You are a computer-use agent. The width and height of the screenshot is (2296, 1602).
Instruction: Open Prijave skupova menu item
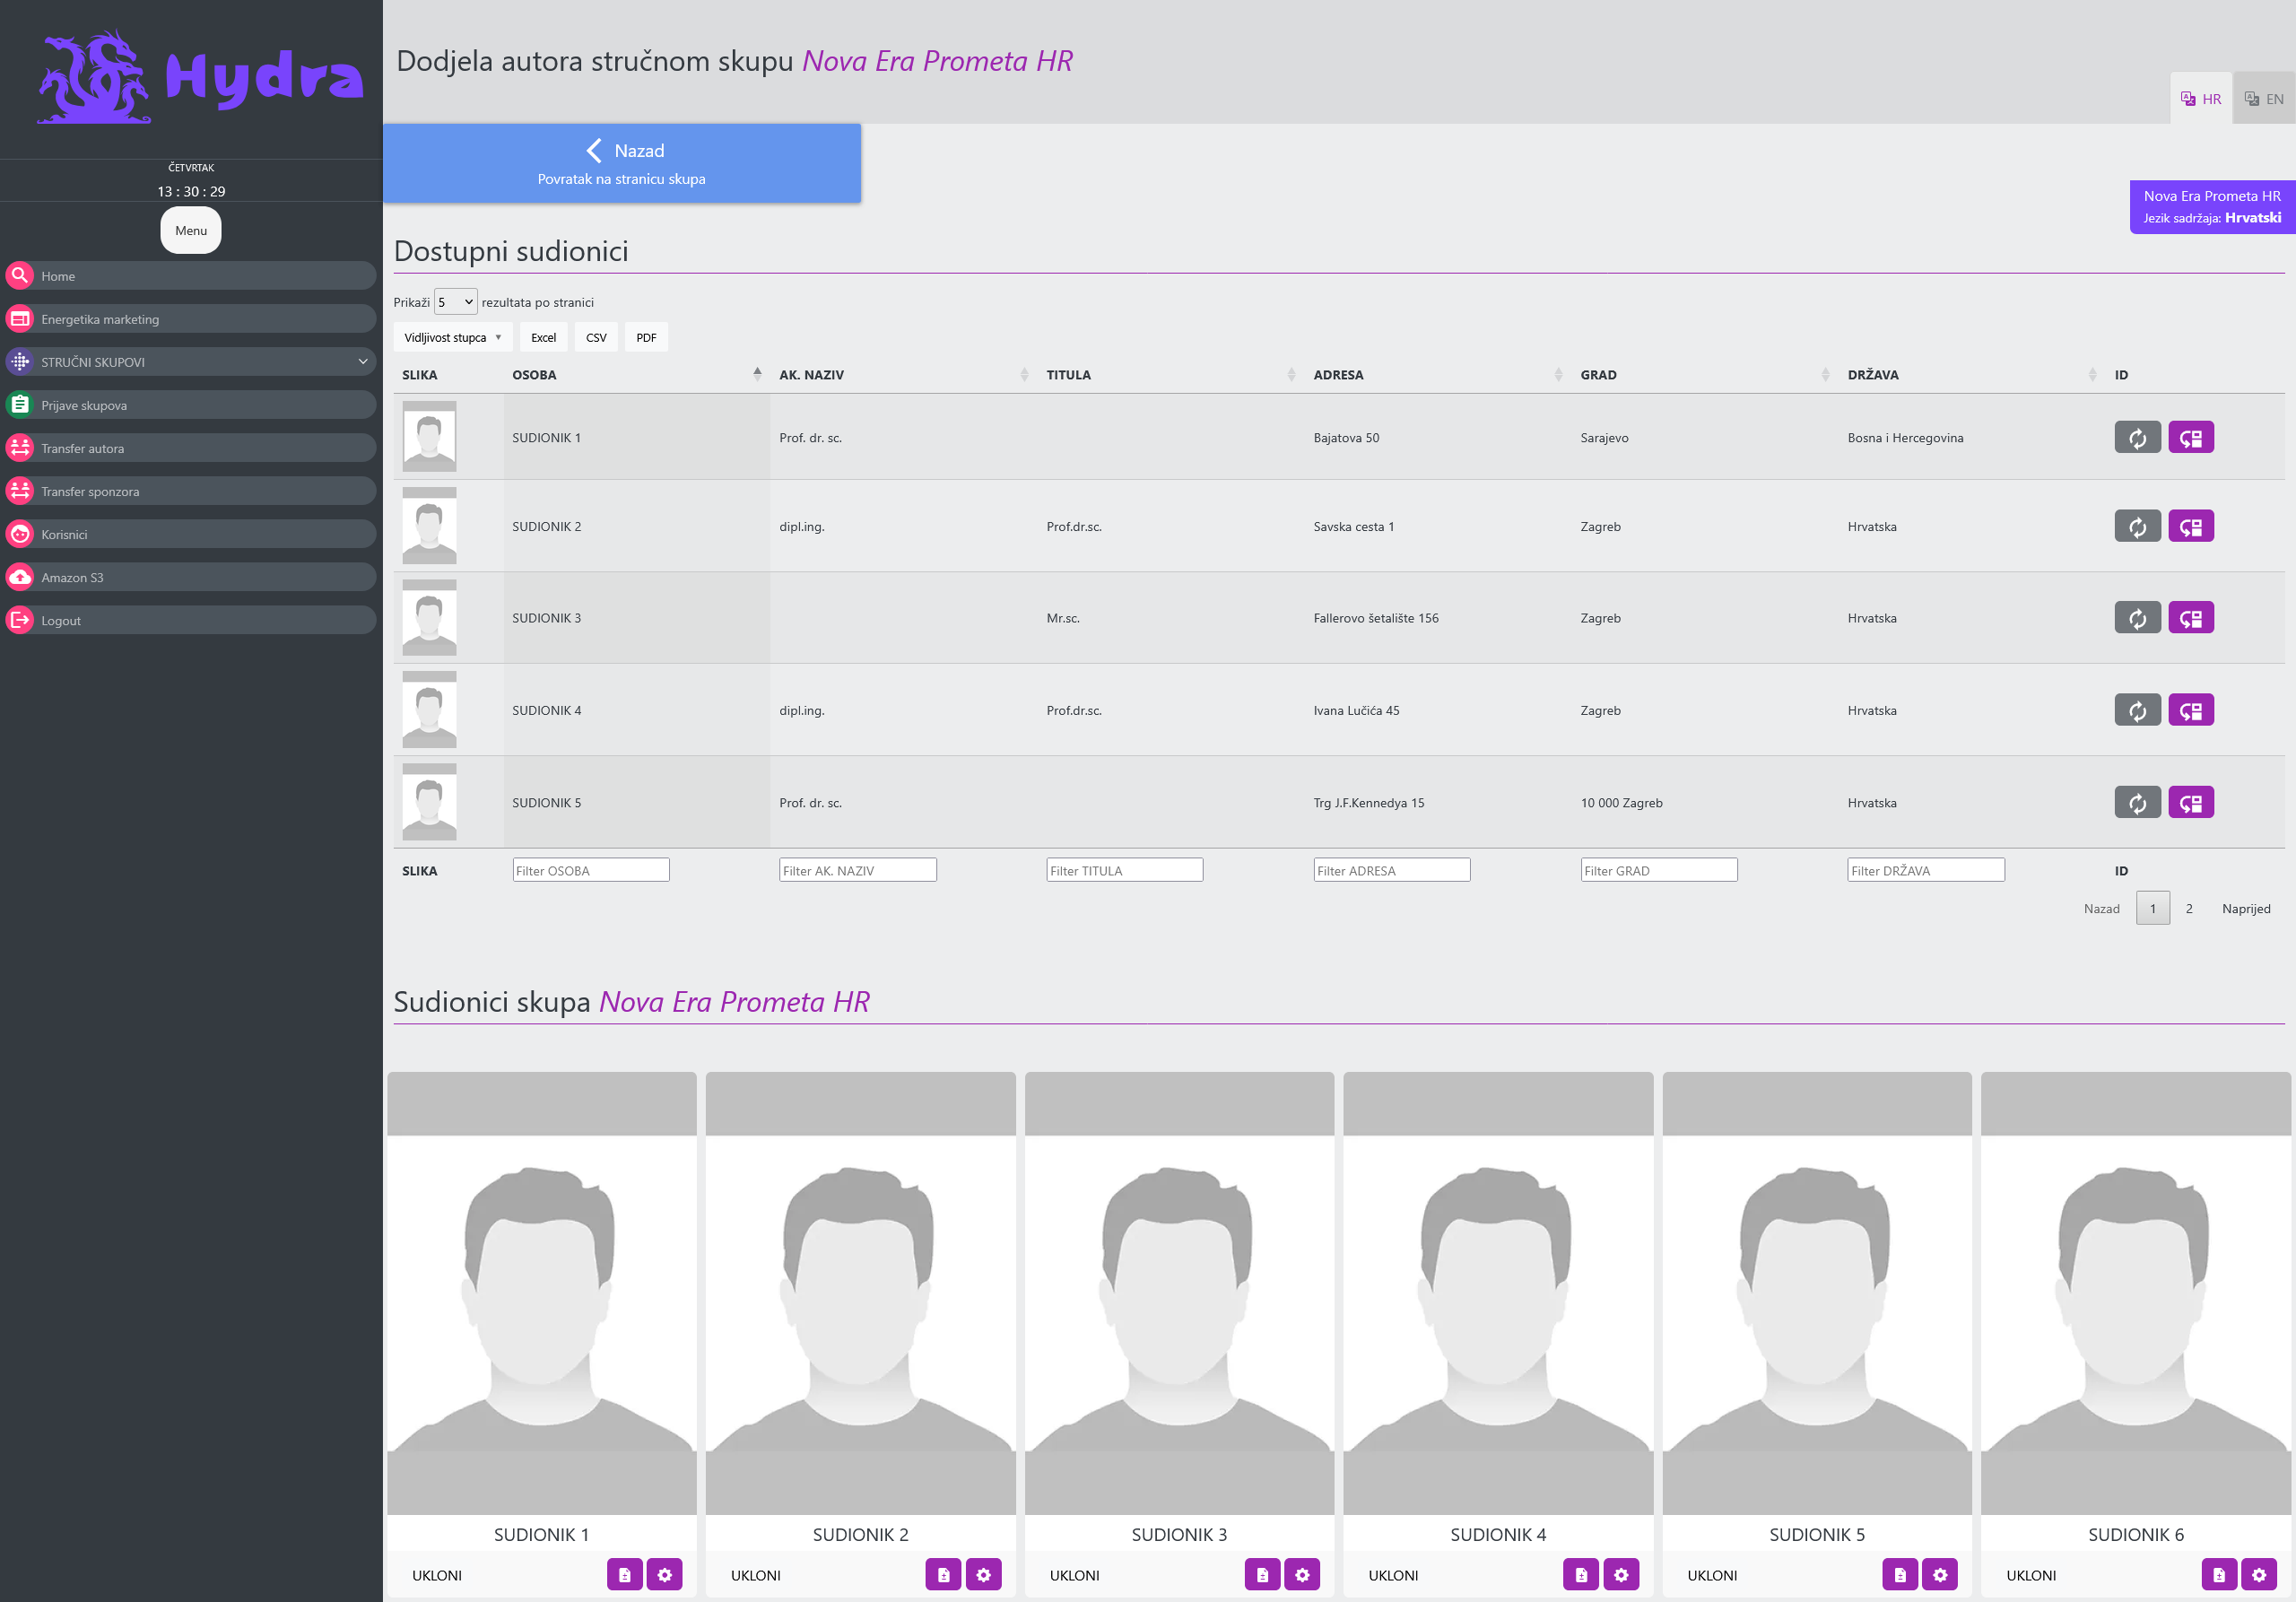[190, 405]
